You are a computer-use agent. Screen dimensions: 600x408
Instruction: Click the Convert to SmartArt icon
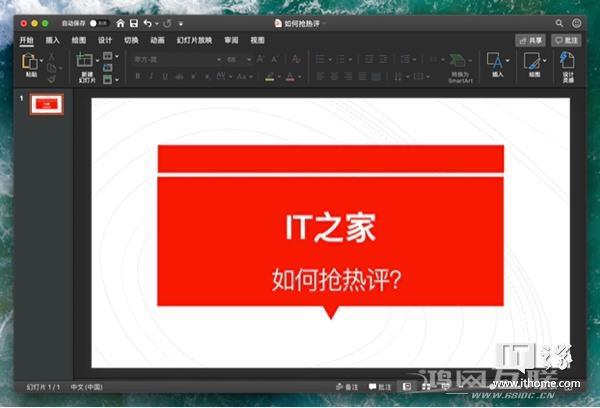(458, 60)
